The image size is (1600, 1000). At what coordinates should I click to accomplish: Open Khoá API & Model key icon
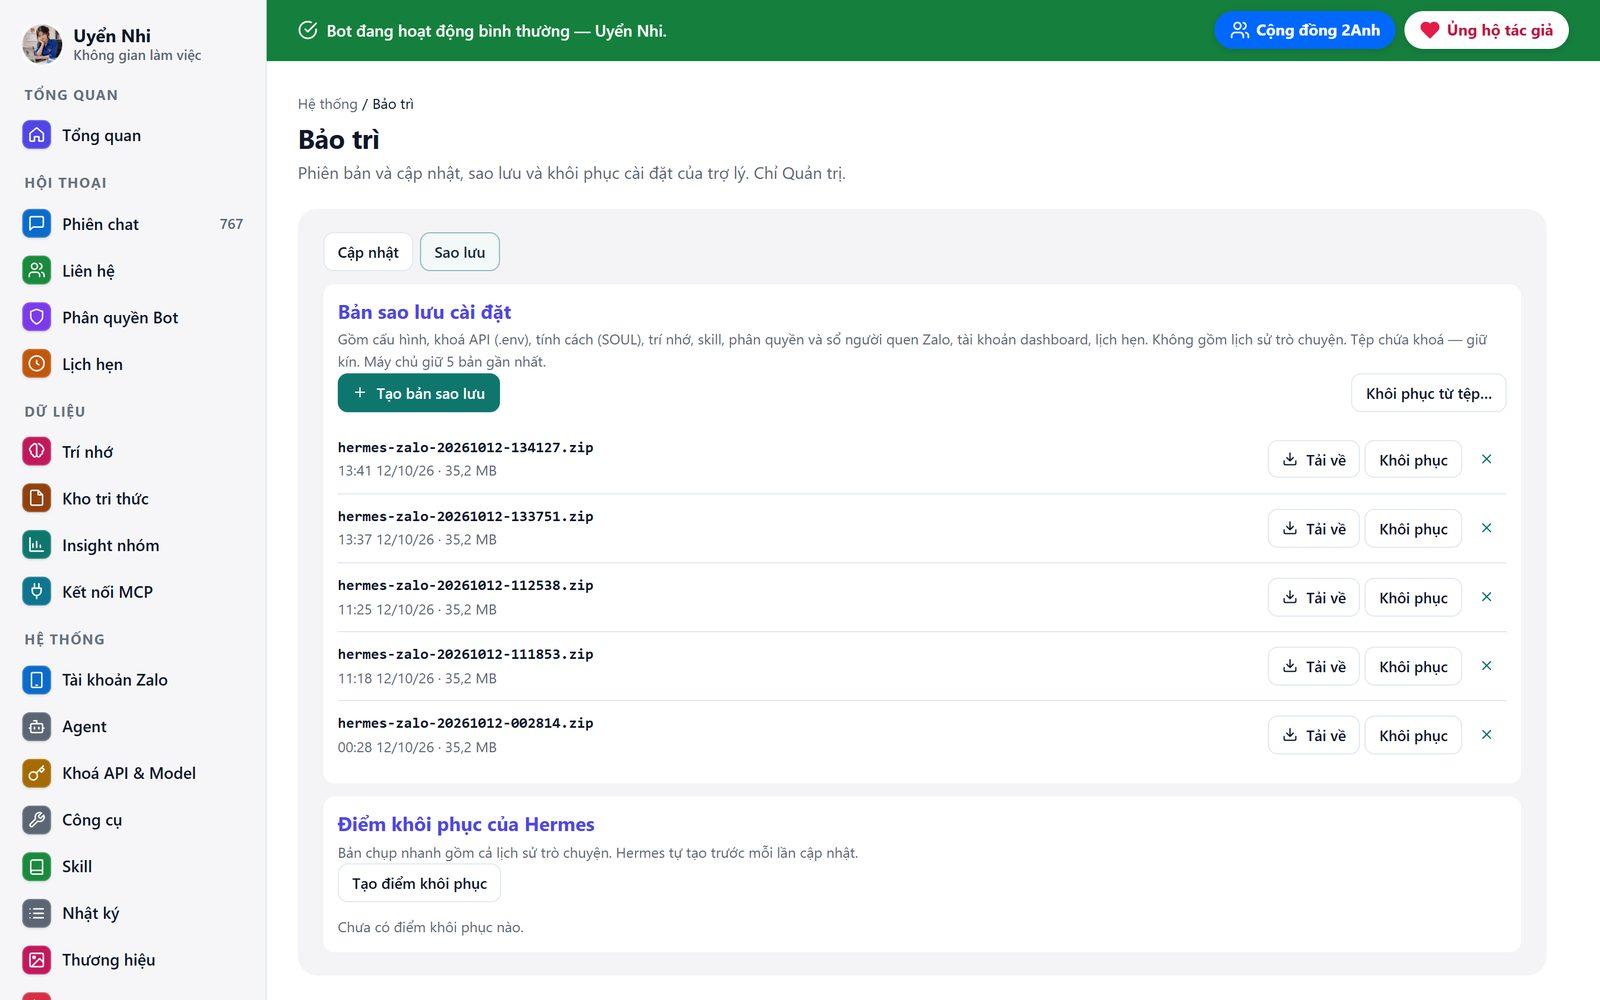click(x=37, y=773)
